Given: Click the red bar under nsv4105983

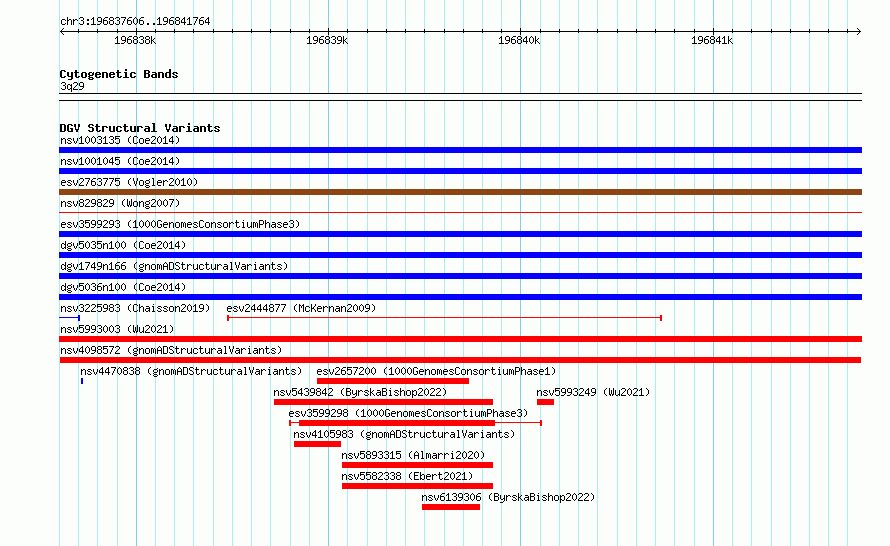Looking at the screenshot, I should [x=317, y=444].
